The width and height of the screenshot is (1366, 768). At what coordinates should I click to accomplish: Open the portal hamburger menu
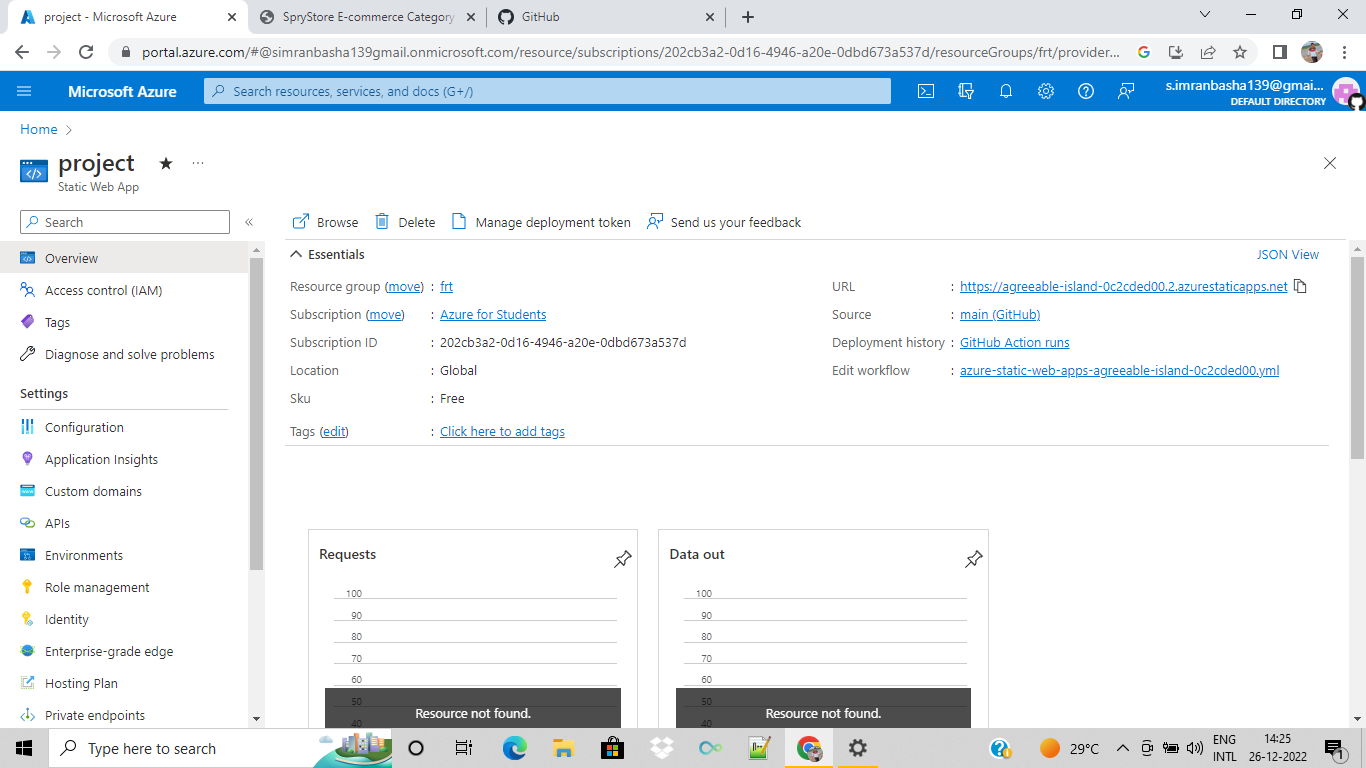tap(24, 90)
